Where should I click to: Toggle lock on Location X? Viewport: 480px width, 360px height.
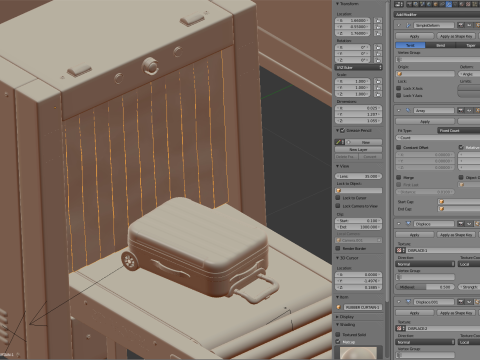tap(378, 20)
